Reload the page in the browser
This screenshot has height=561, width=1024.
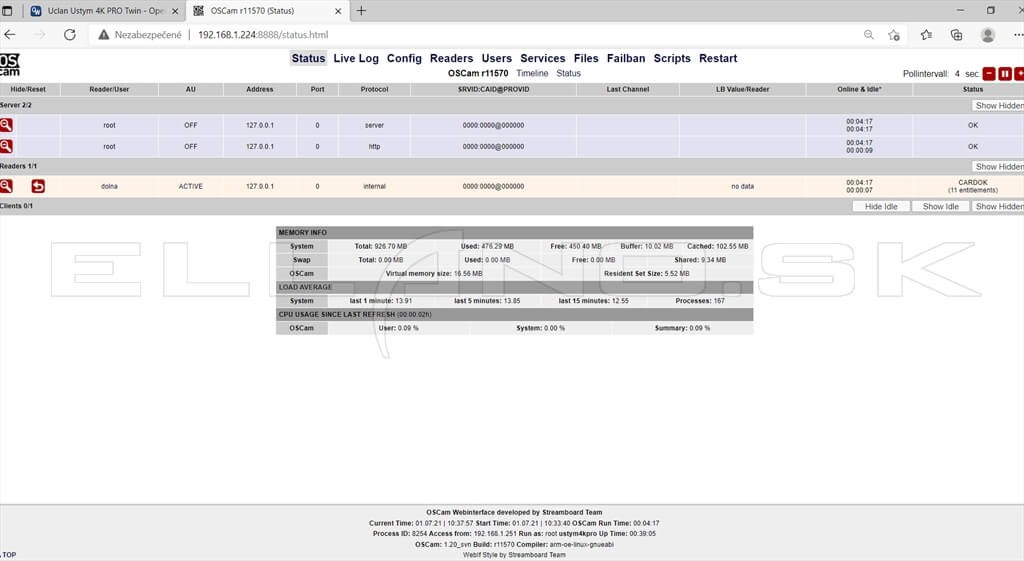pos(70,35)
